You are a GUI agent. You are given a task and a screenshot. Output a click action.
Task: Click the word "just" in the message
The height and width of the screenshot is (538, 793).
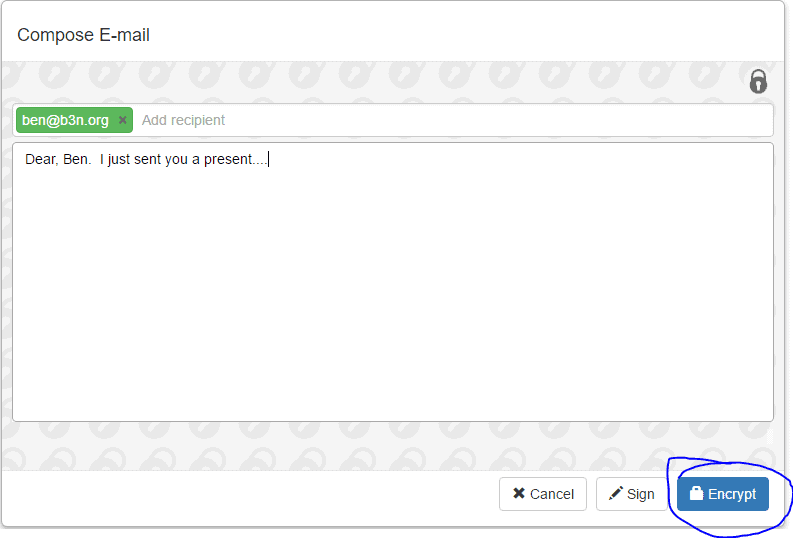tap(119, 160)
